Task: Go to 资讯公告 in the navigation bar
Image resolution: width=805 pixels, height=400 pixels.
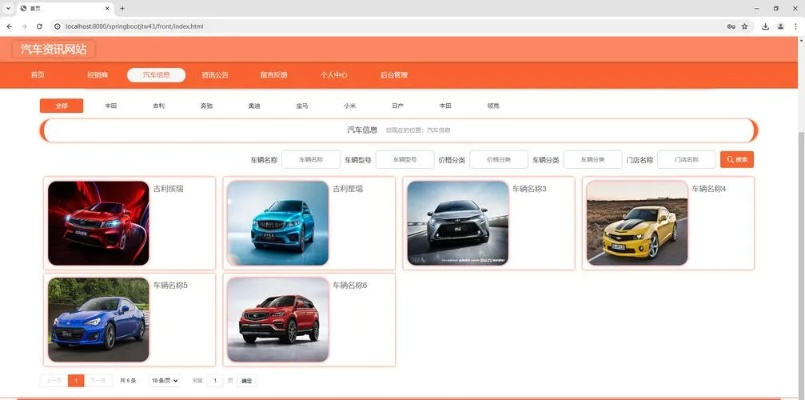Action: pos(215,74)
